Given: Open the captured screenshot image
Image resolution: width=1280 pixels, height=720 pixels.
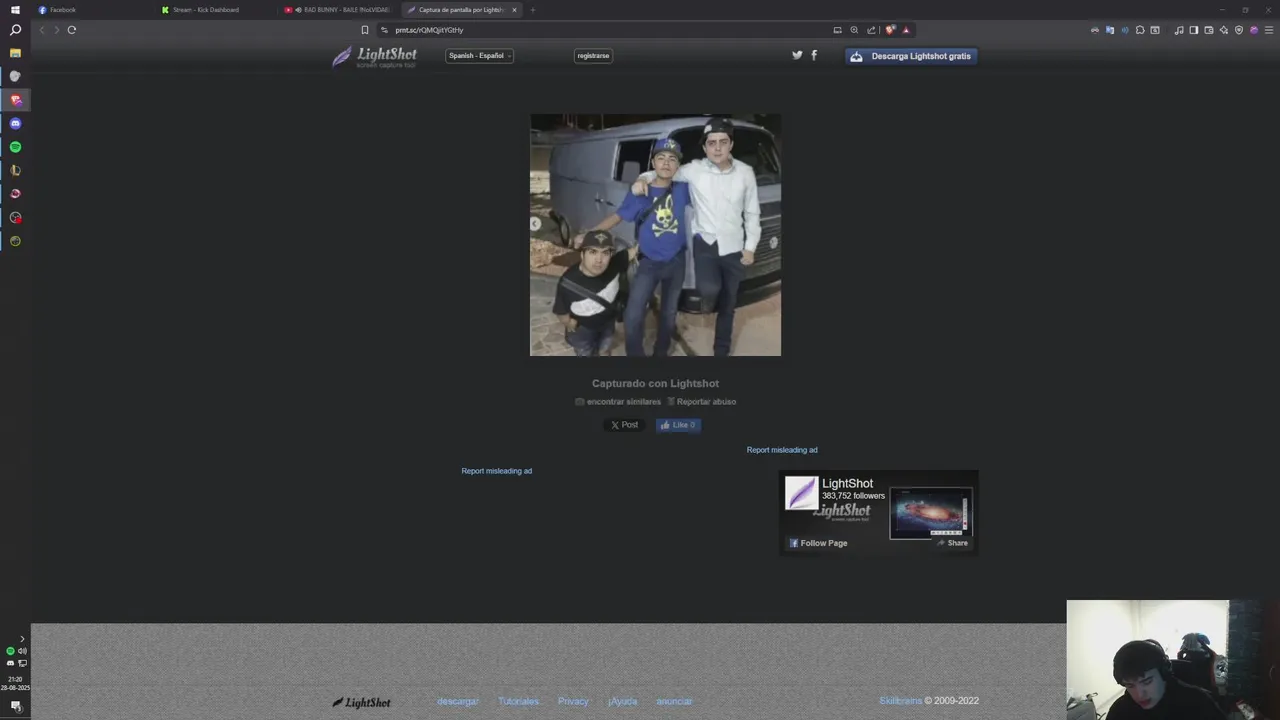Looking at the screenshot, I should pyautogui.click(x=655, y=235).
